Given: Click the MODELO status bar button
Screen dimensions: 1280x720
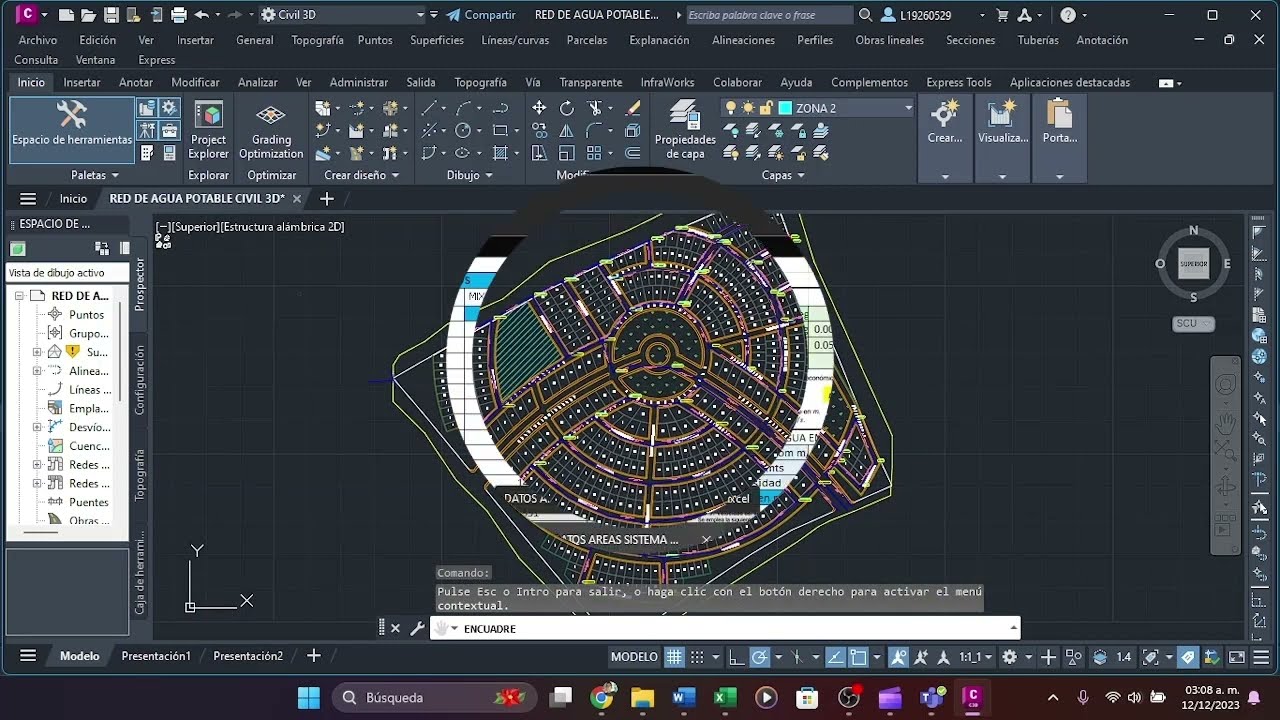Looking at the screenshot, I should pyautogui.click(x=634, y=657).
